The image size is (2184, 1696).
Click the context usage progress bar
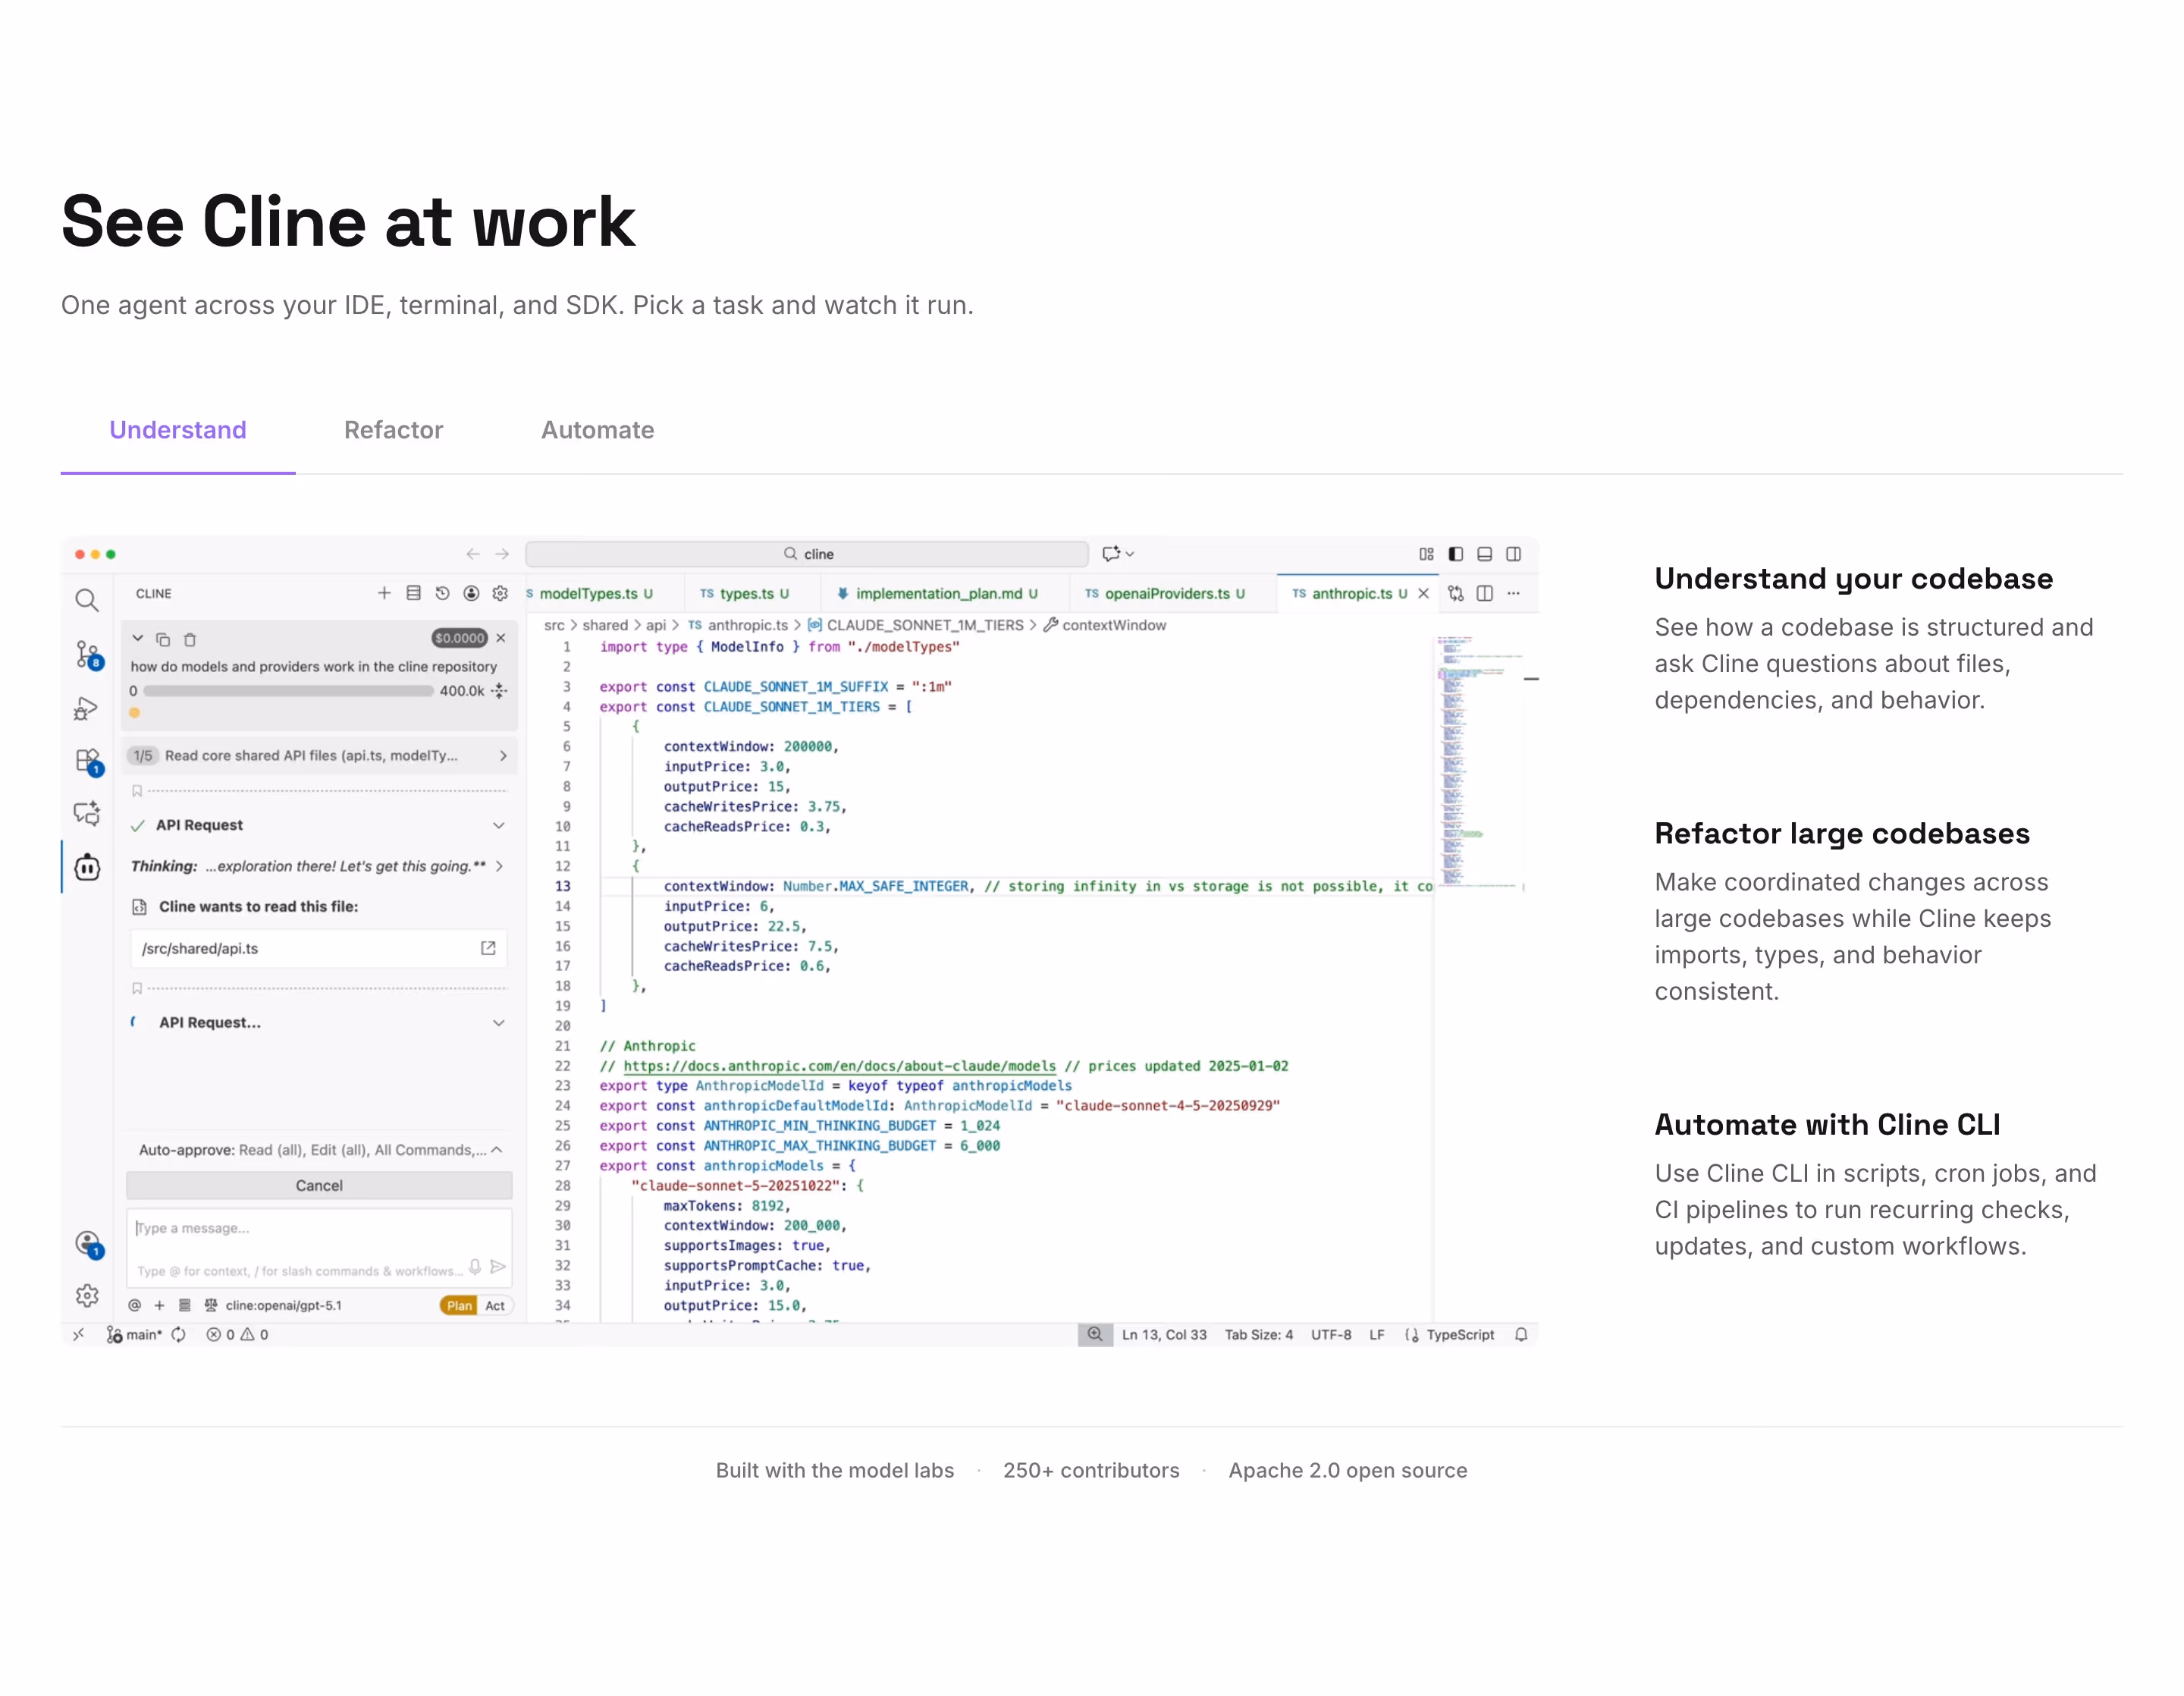coord(288,690)
